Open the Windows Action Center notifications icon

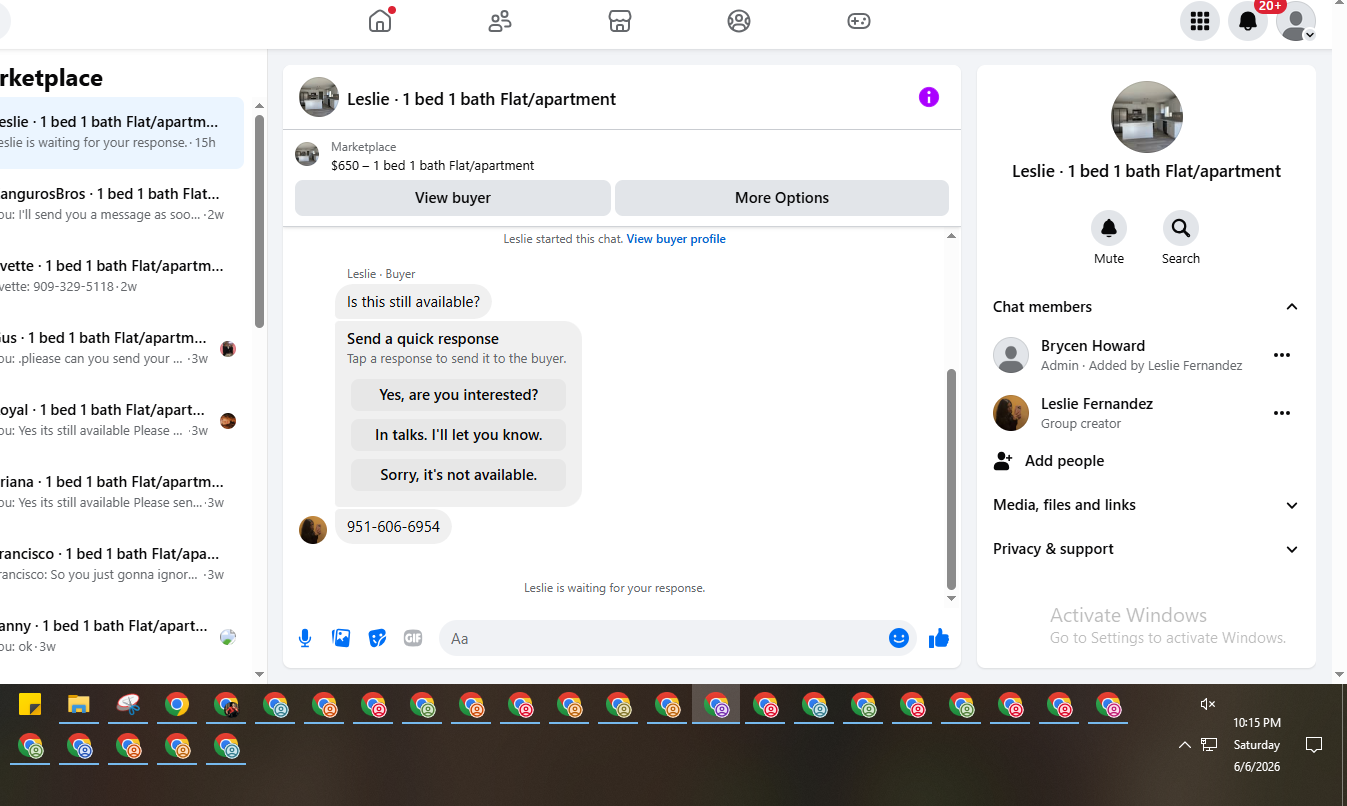tap(1314, 745)
